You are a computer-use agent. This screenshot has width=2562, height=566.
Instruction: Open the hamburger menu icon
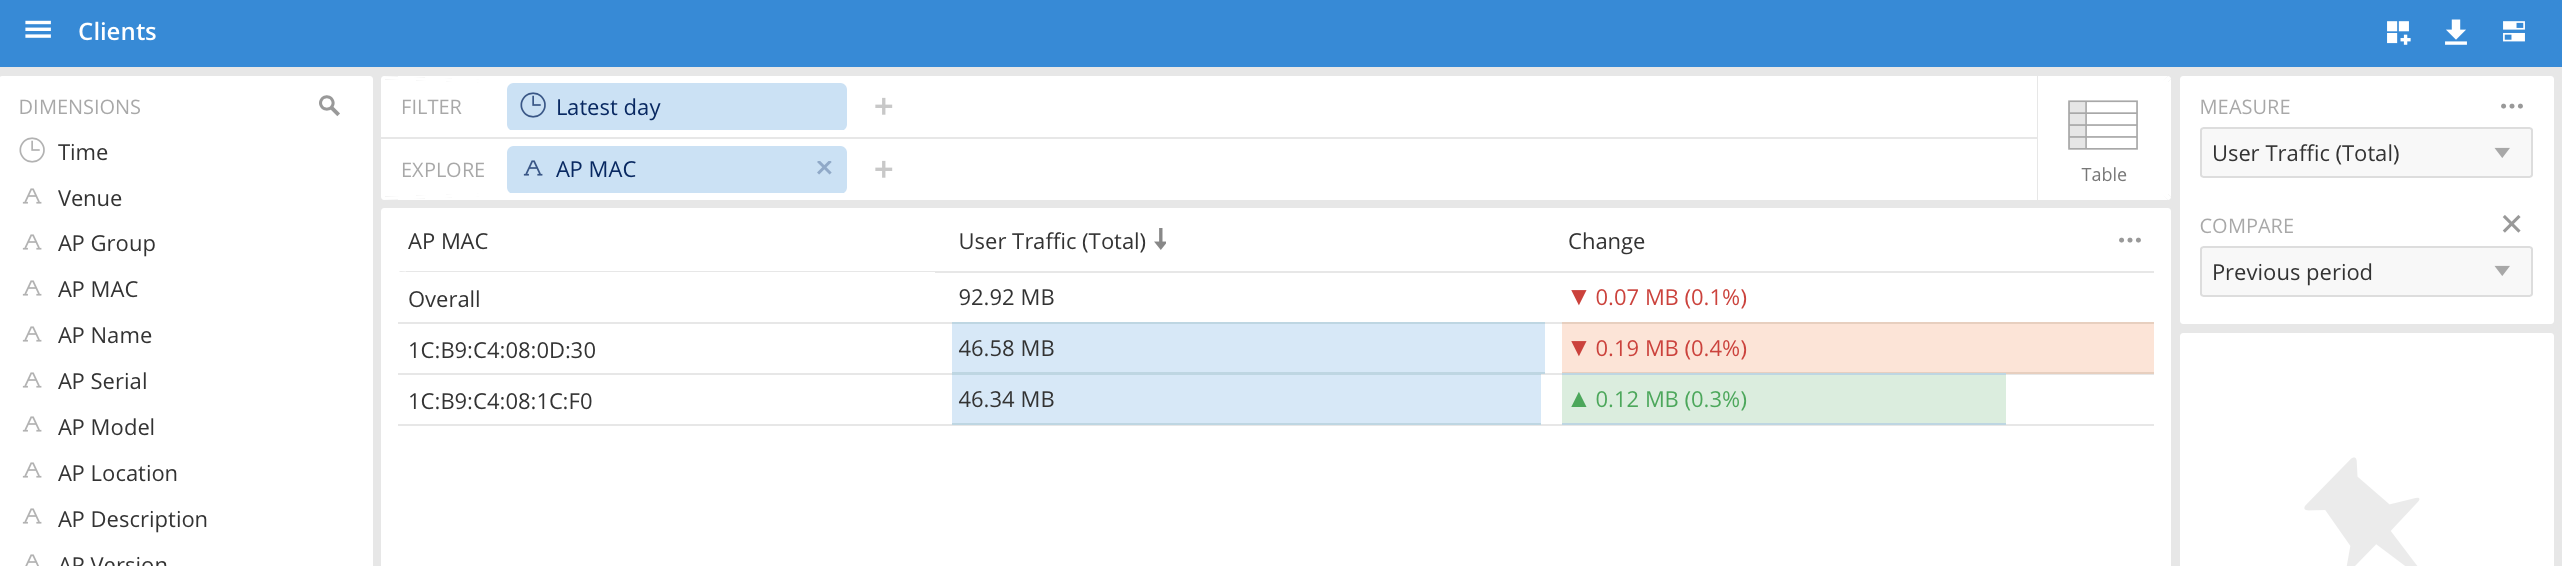(38, 31)
